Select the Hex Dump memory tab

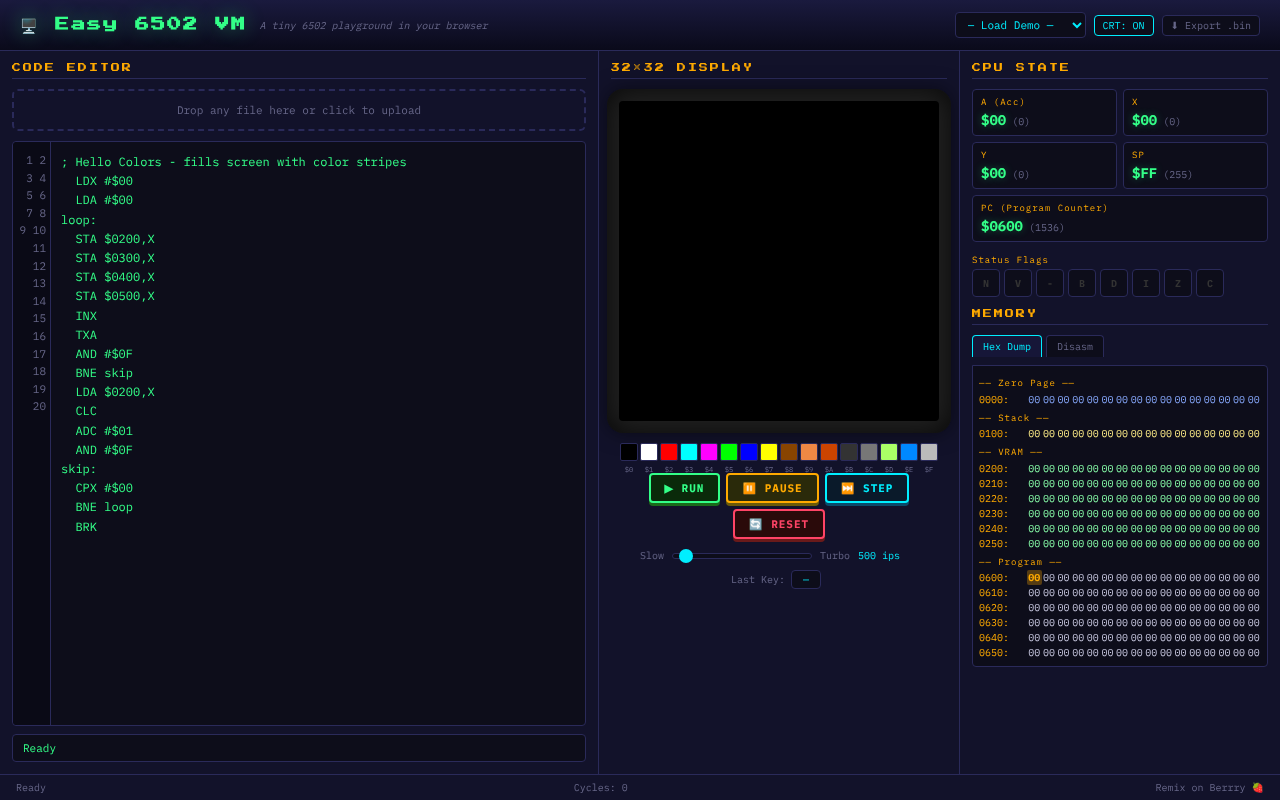1006,346
